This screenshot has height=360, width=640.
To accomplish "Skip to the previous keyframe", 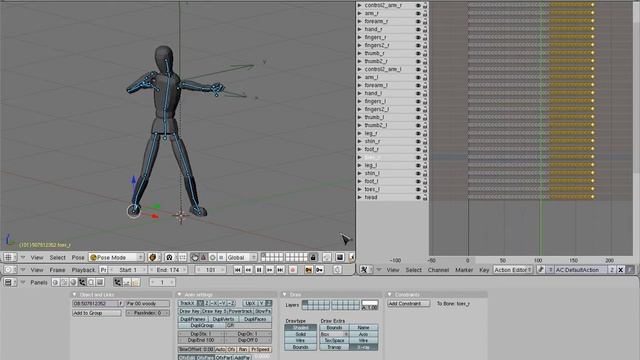I will [248, 270].
